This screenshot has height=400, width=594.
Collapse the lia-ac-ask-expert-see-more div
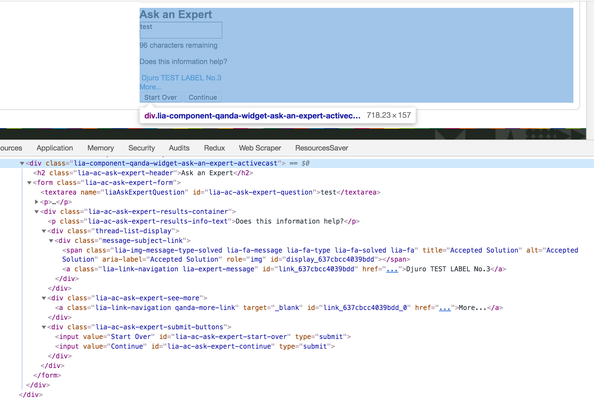pyautogui.click(x=44, y=298)
